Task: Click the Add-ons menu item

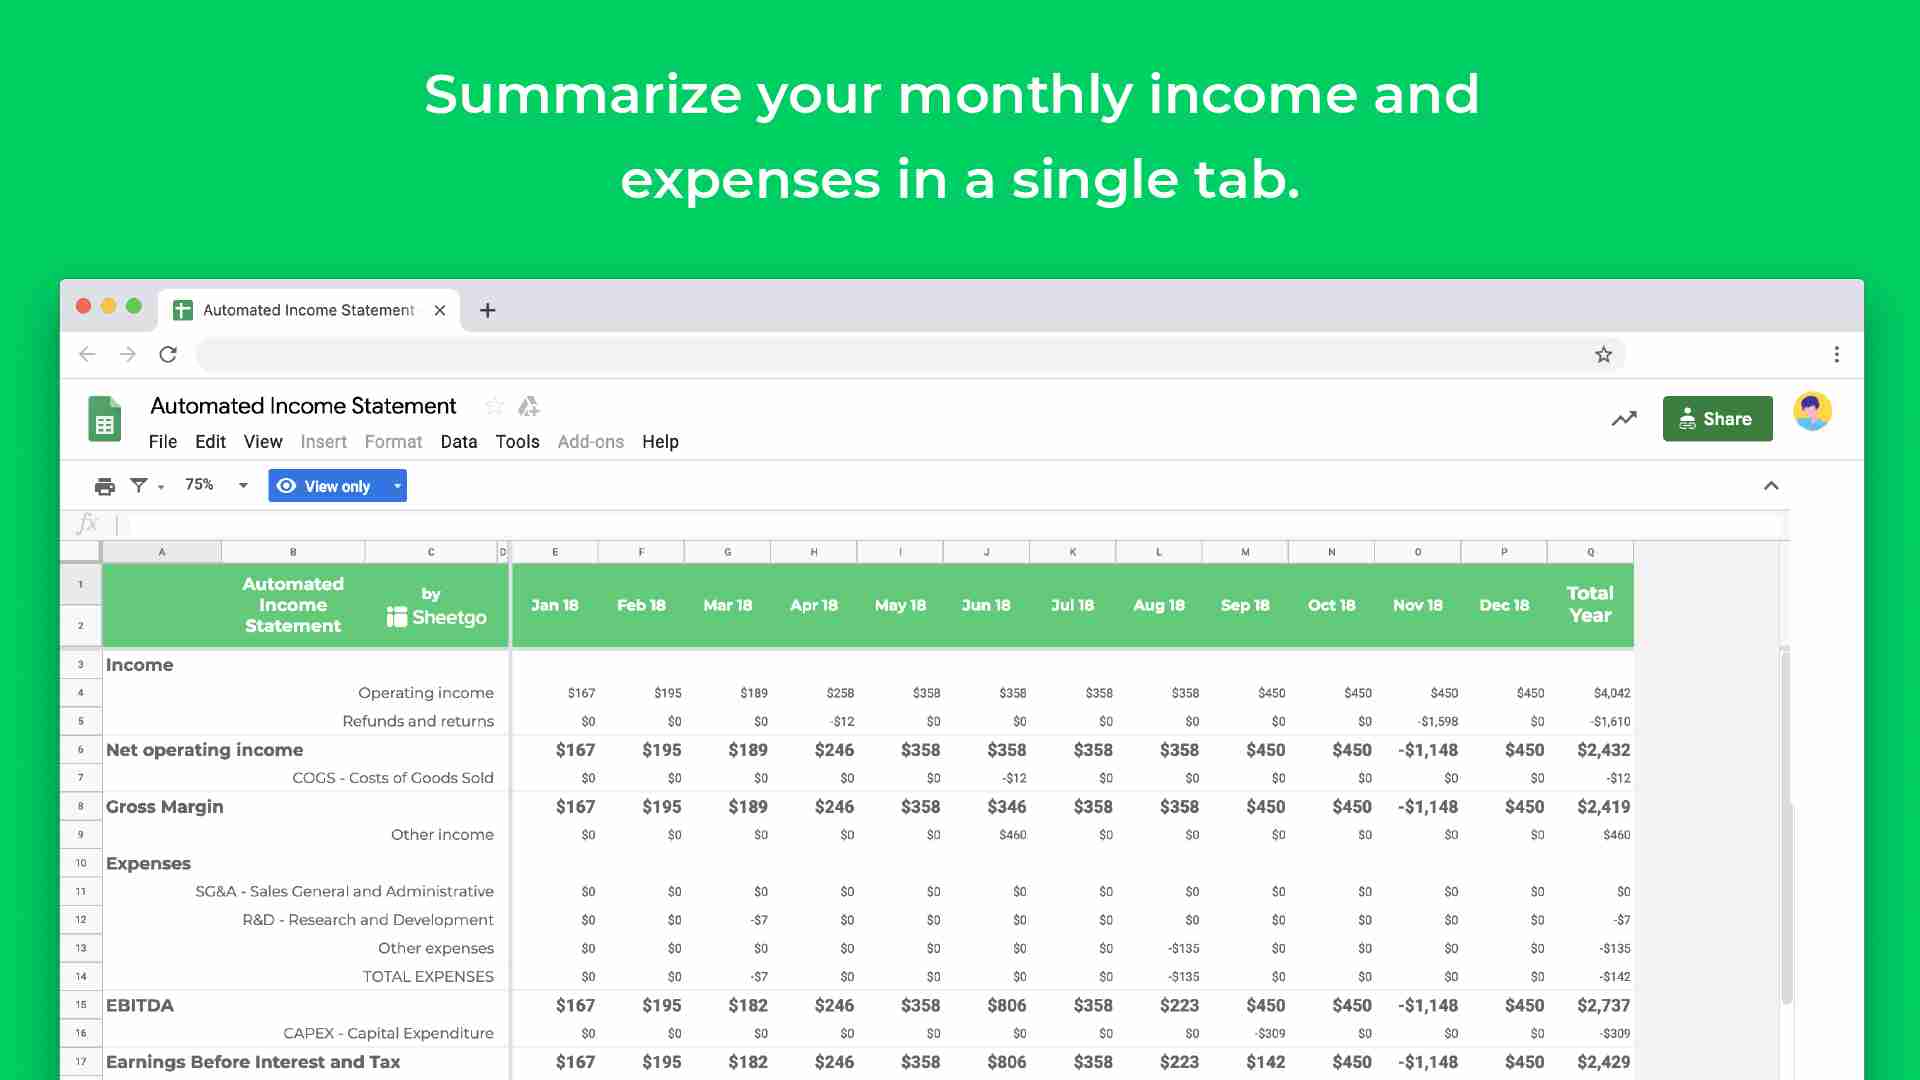Action: (591, 440)
